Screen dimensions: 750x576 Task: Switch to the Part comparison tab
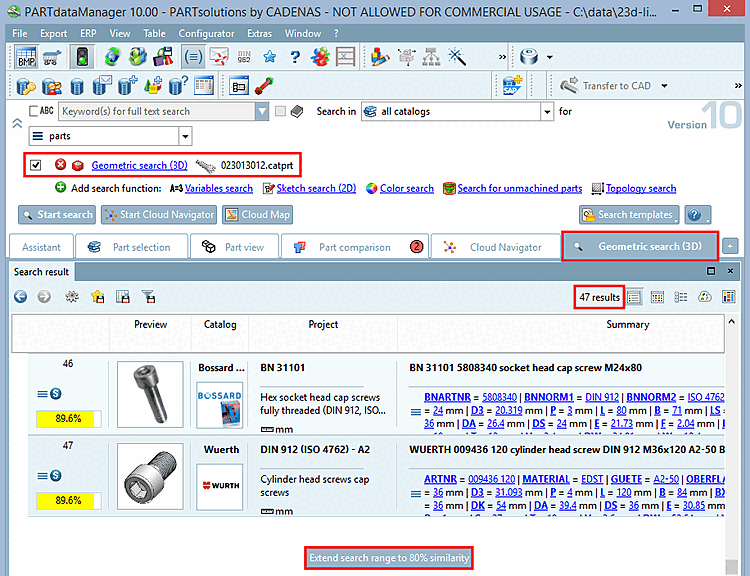(354, 247)
